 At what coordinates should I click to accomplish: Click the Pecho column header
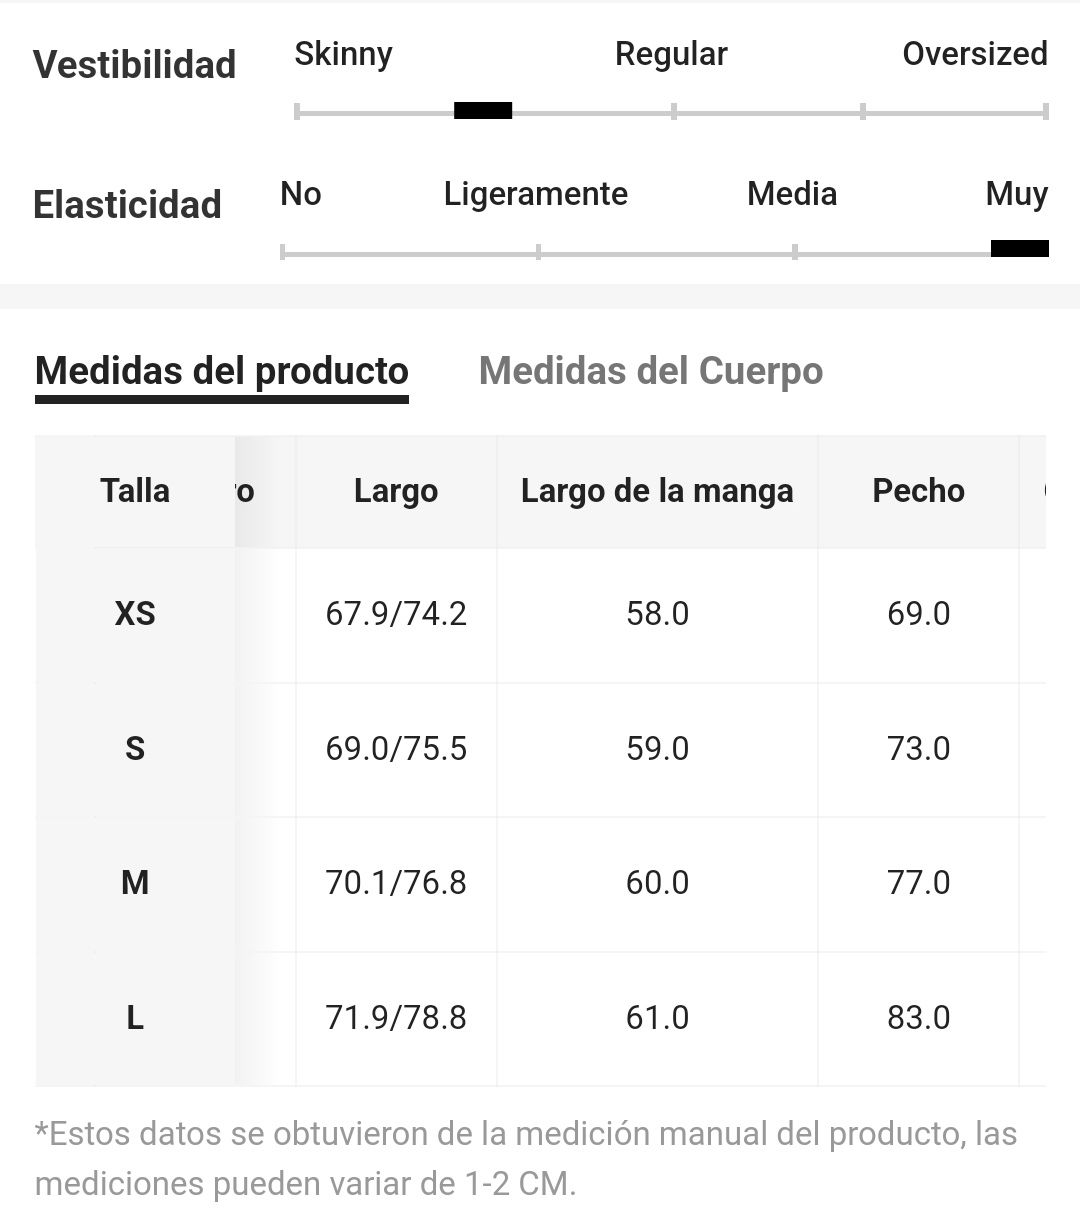[918, 491]
